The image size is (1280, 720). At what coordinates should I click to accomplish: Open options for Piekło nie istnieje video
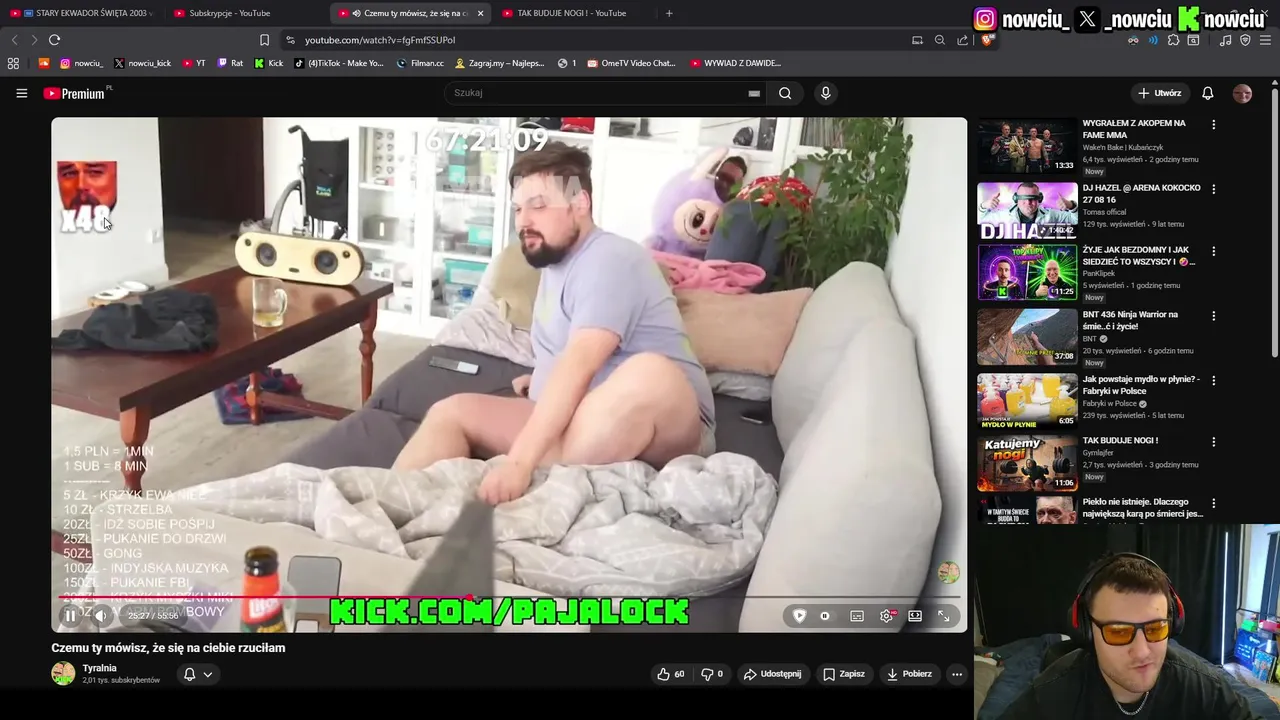(1213, 504)
